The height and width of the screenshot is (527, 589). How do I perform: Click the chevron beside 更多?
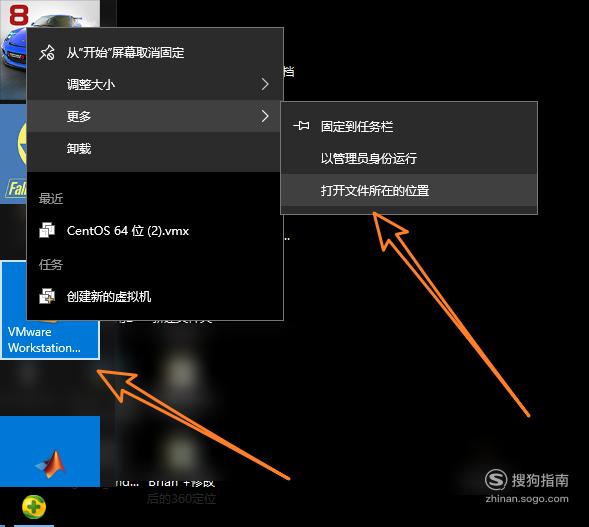265,116
